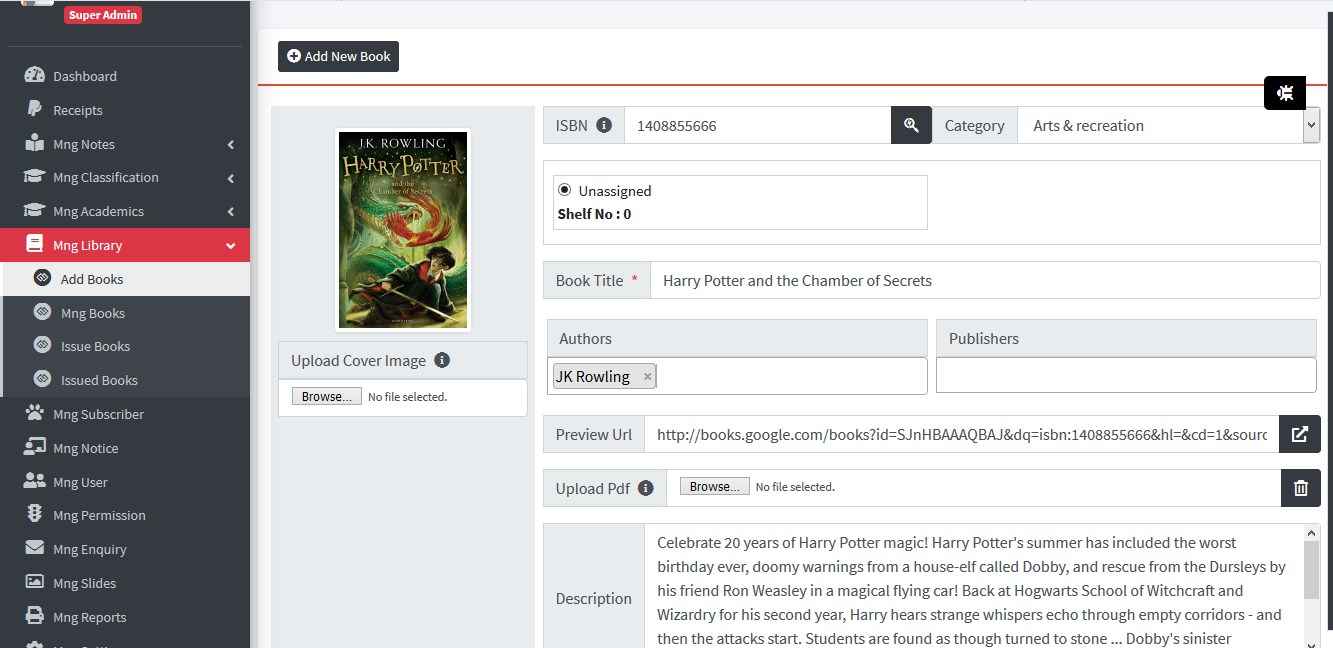Select the Unassigned shelf radio button
Viewport: 1333px width, 648px height.
pos(564,188)
